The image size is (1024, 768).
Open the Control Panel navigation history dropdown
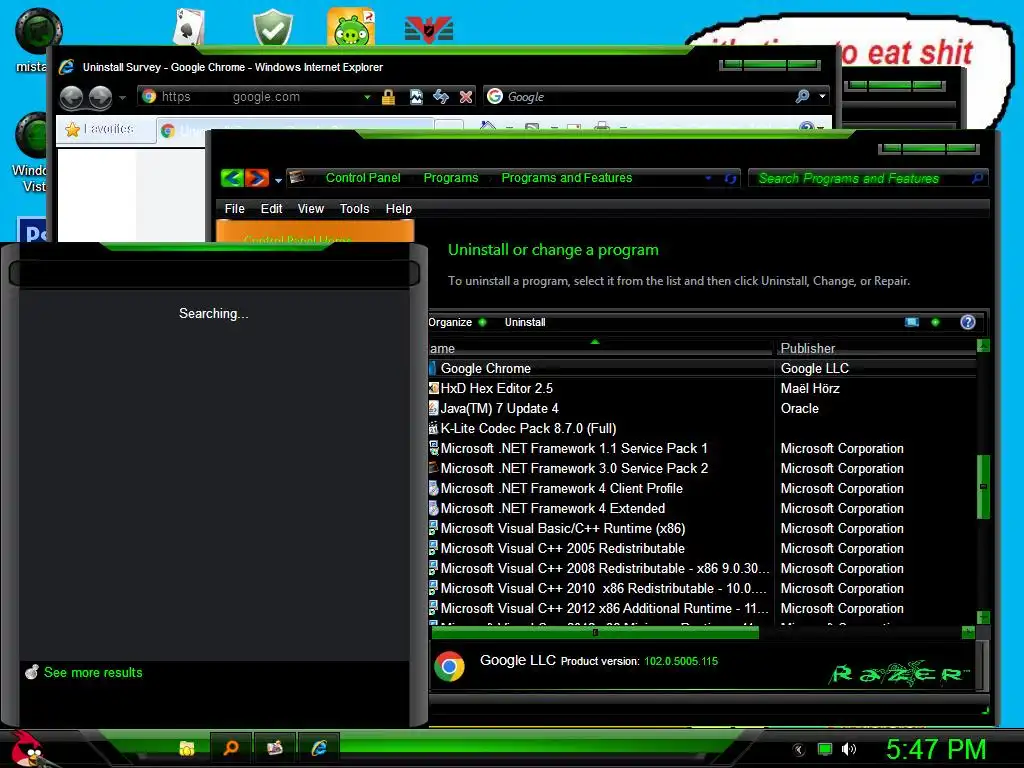click(278, 180)
